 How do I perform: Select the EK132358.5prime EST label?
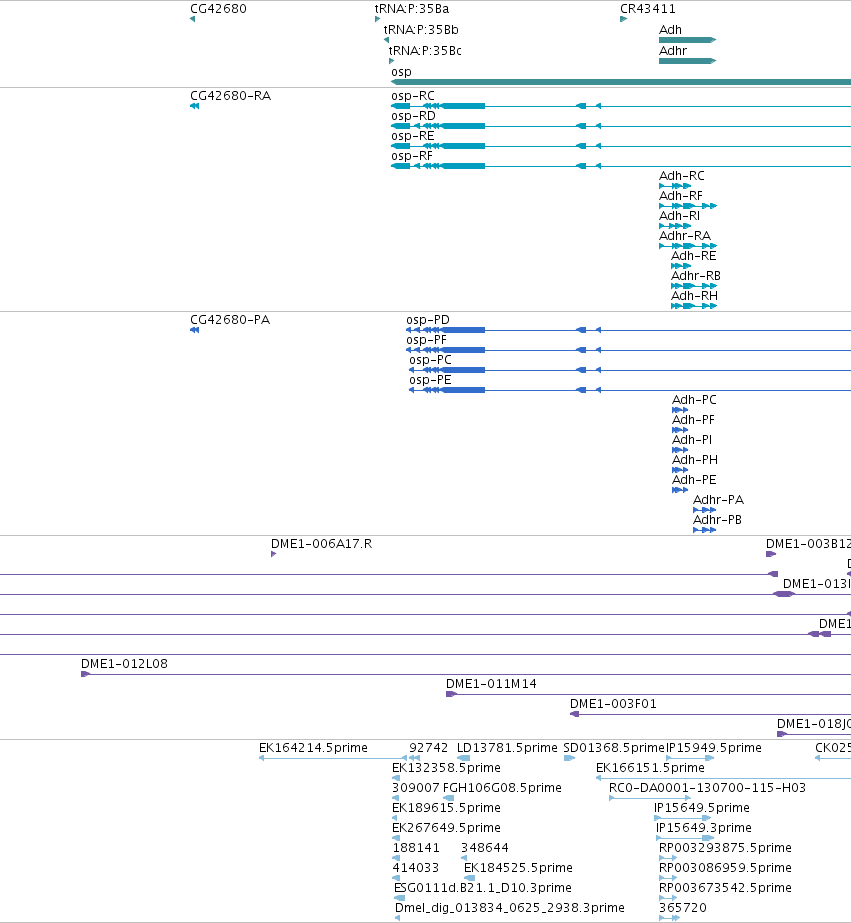[446, 768]
